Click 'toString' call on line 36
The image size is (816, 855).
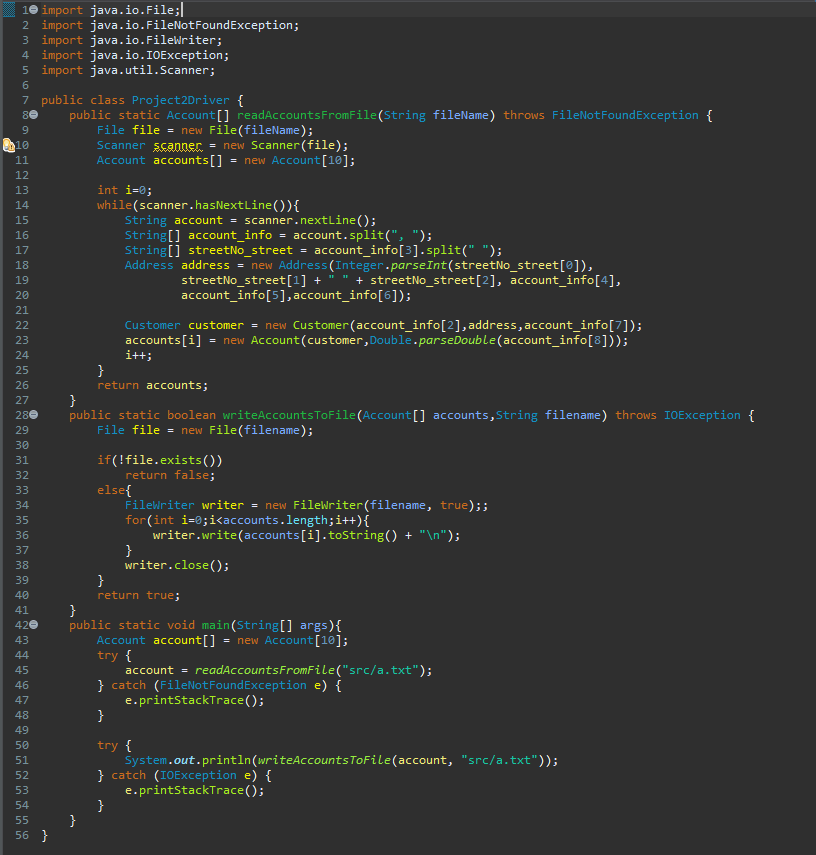(356, 535)
